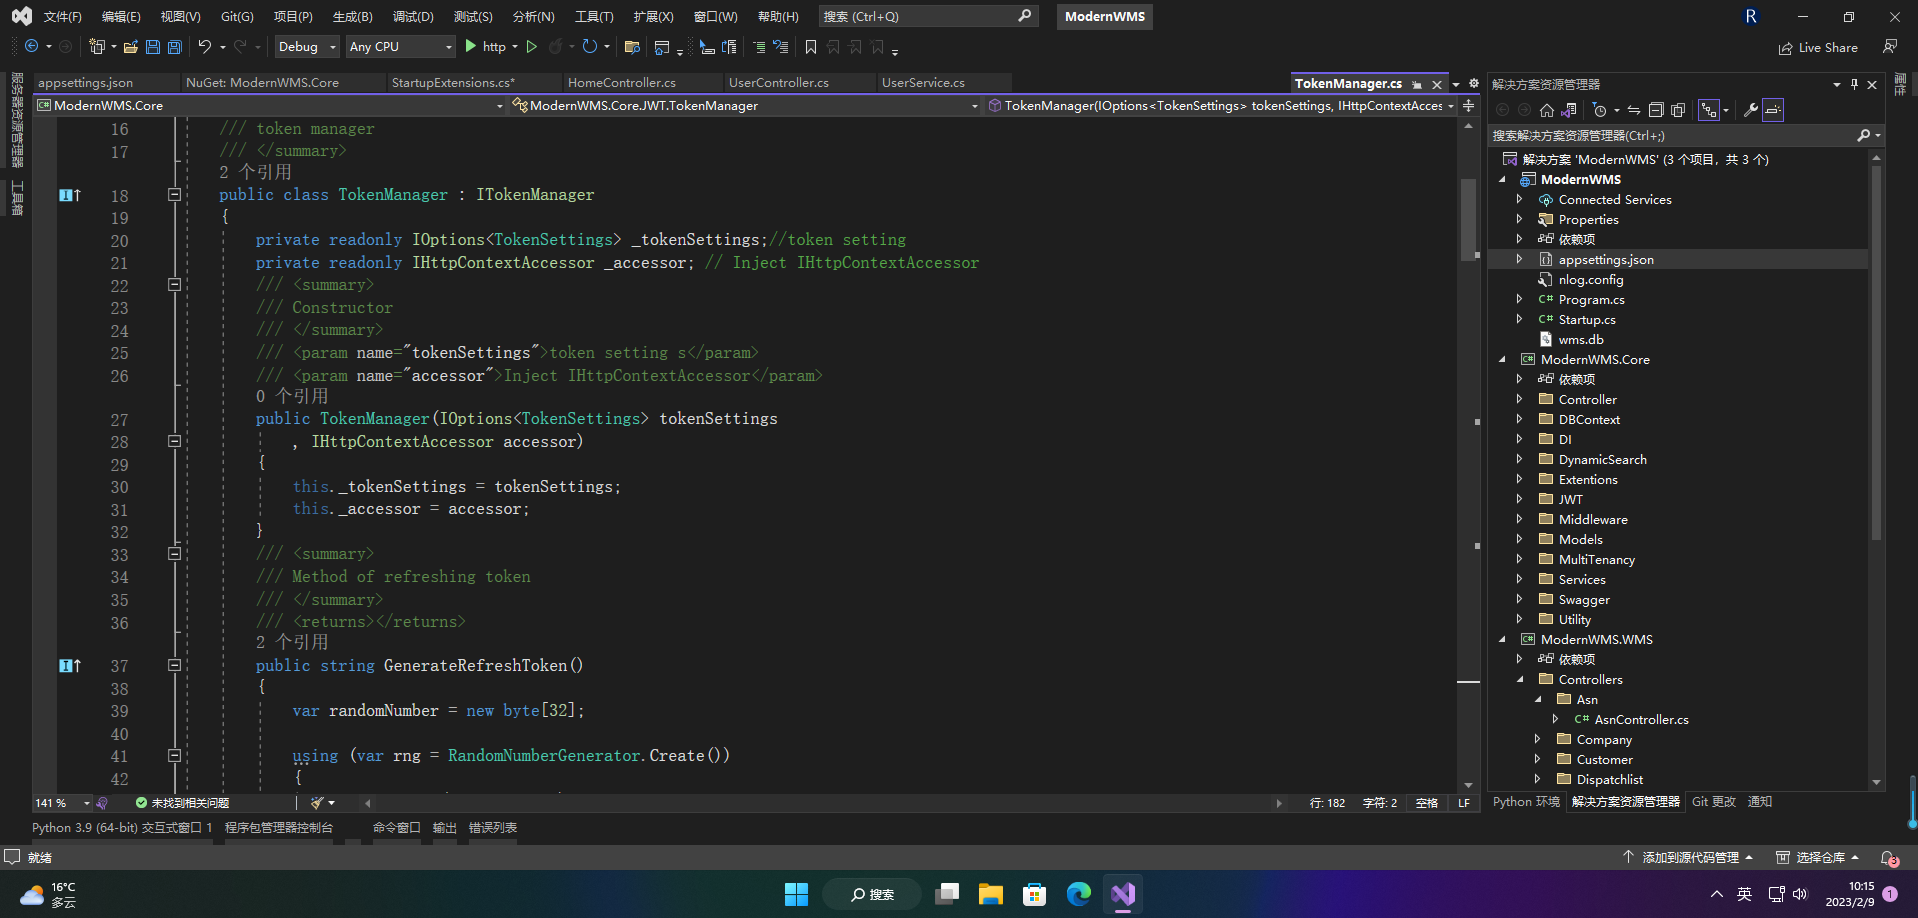Click 添加到源代码管理 in status bar
Viewport: 1918px width, 918px height.
[x=1688, y=858]
